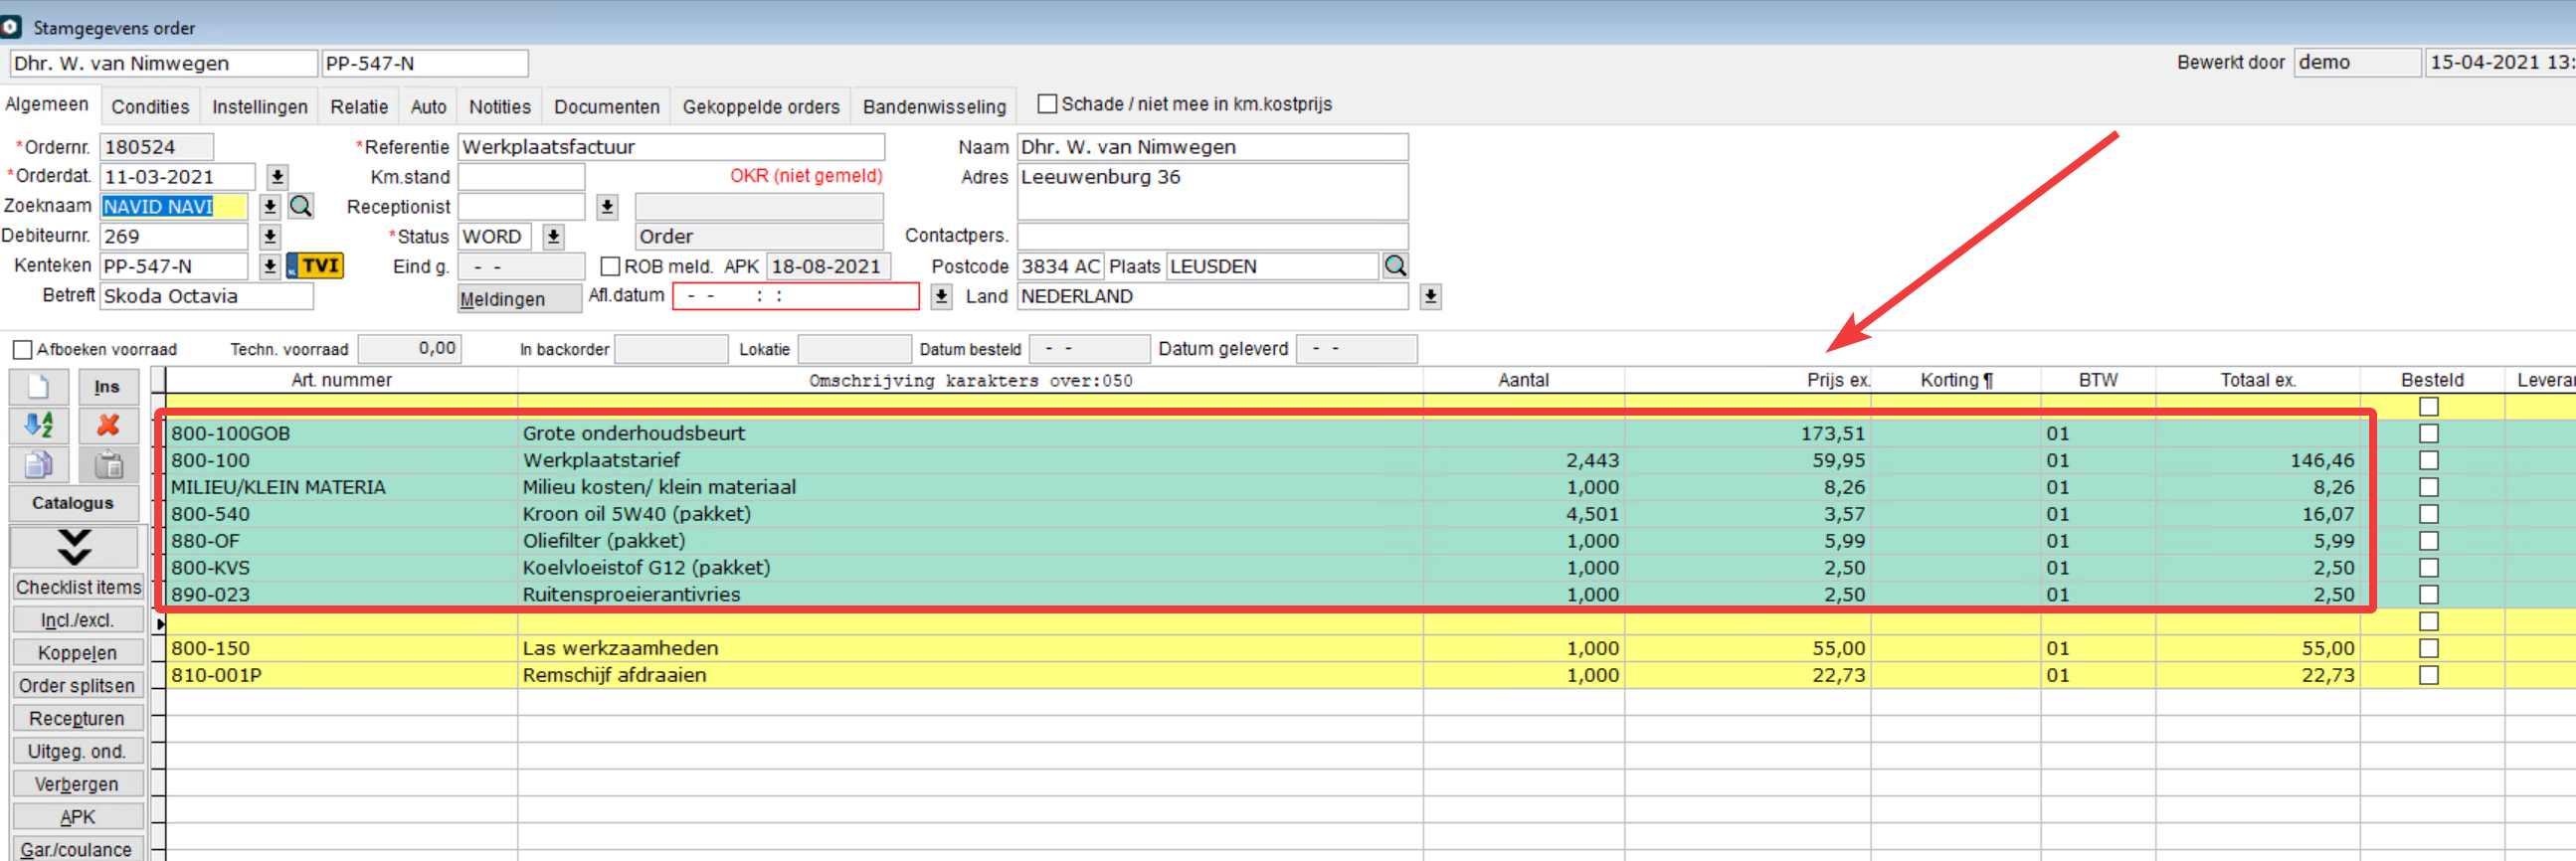Sort order lines with the A-Z icon
This screenshot has width=2576, height=861.
coord(39,425)
